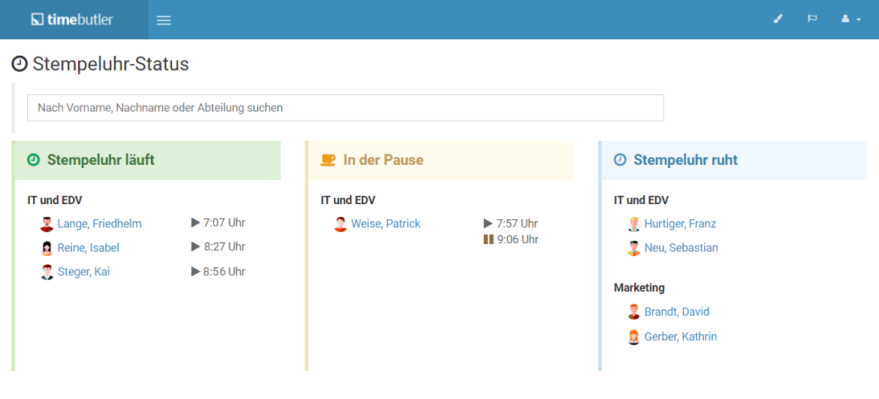Open the hamburger navigation menu
The height and width of the screenshot is (399, 879).
(x=164, y=20)
